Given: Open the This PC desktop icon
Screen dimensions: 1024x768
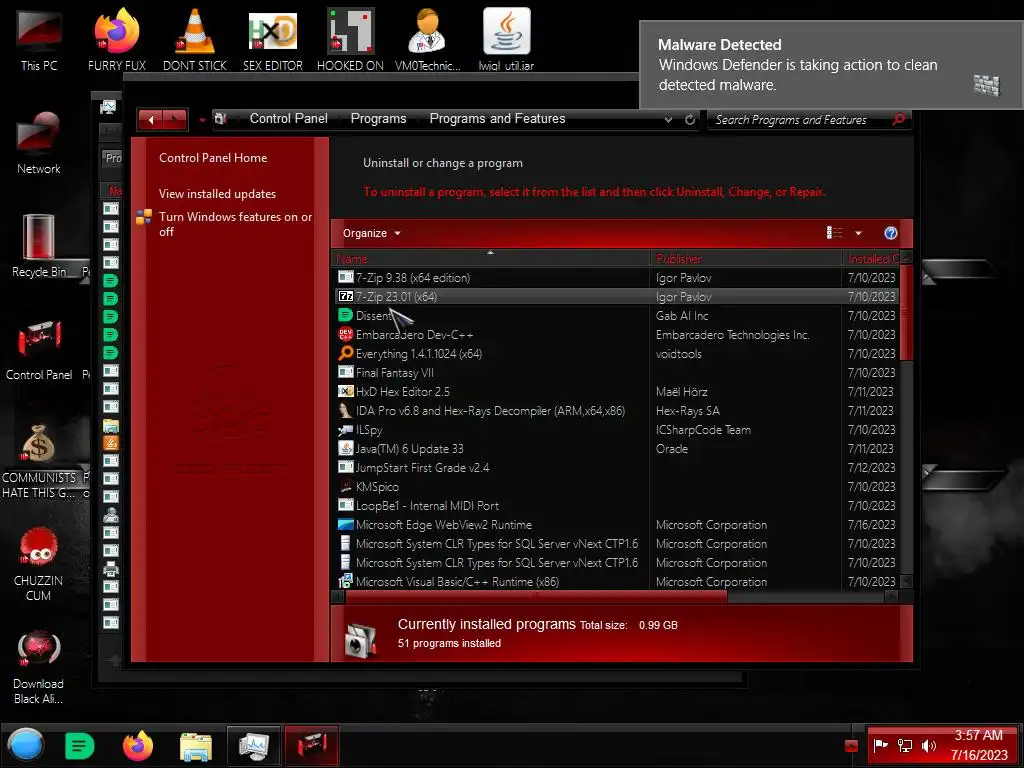Looking at the screenshot, I should tap(39, 39).
